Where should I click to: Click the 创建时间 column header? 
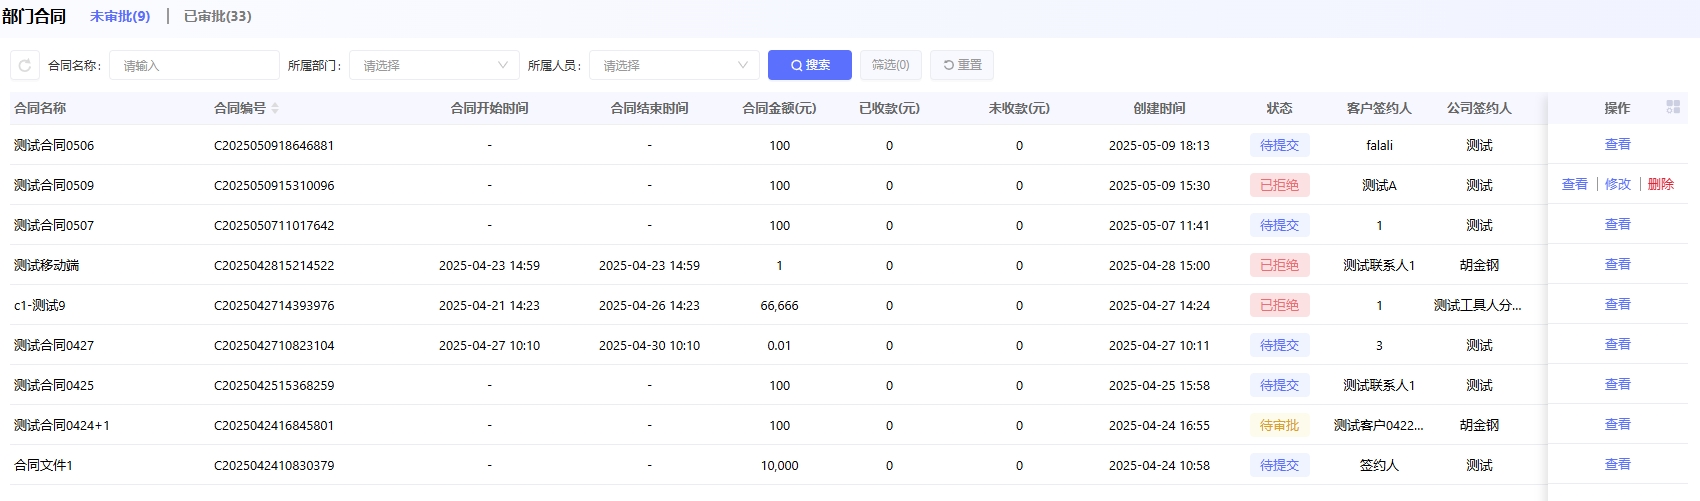1159,108
